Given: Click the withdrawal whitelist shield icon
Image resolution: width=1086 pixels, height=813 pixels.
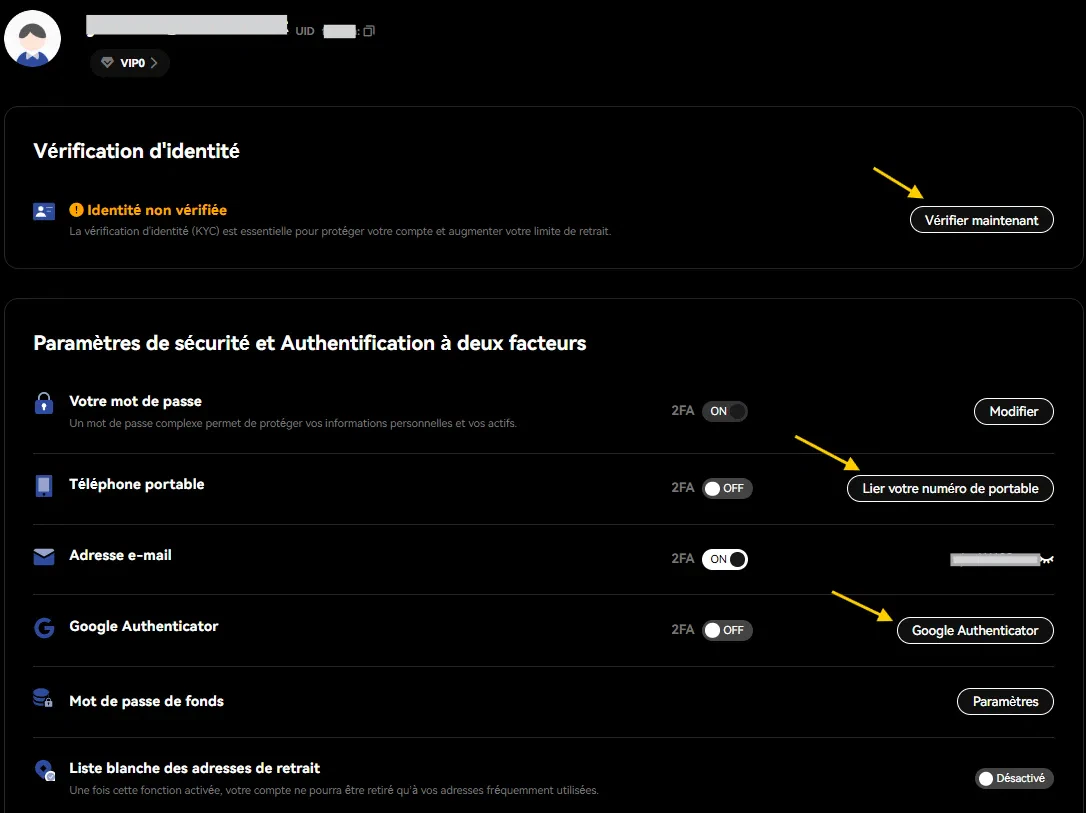Looking at the screenshot, I should click(x=44, y=770).
